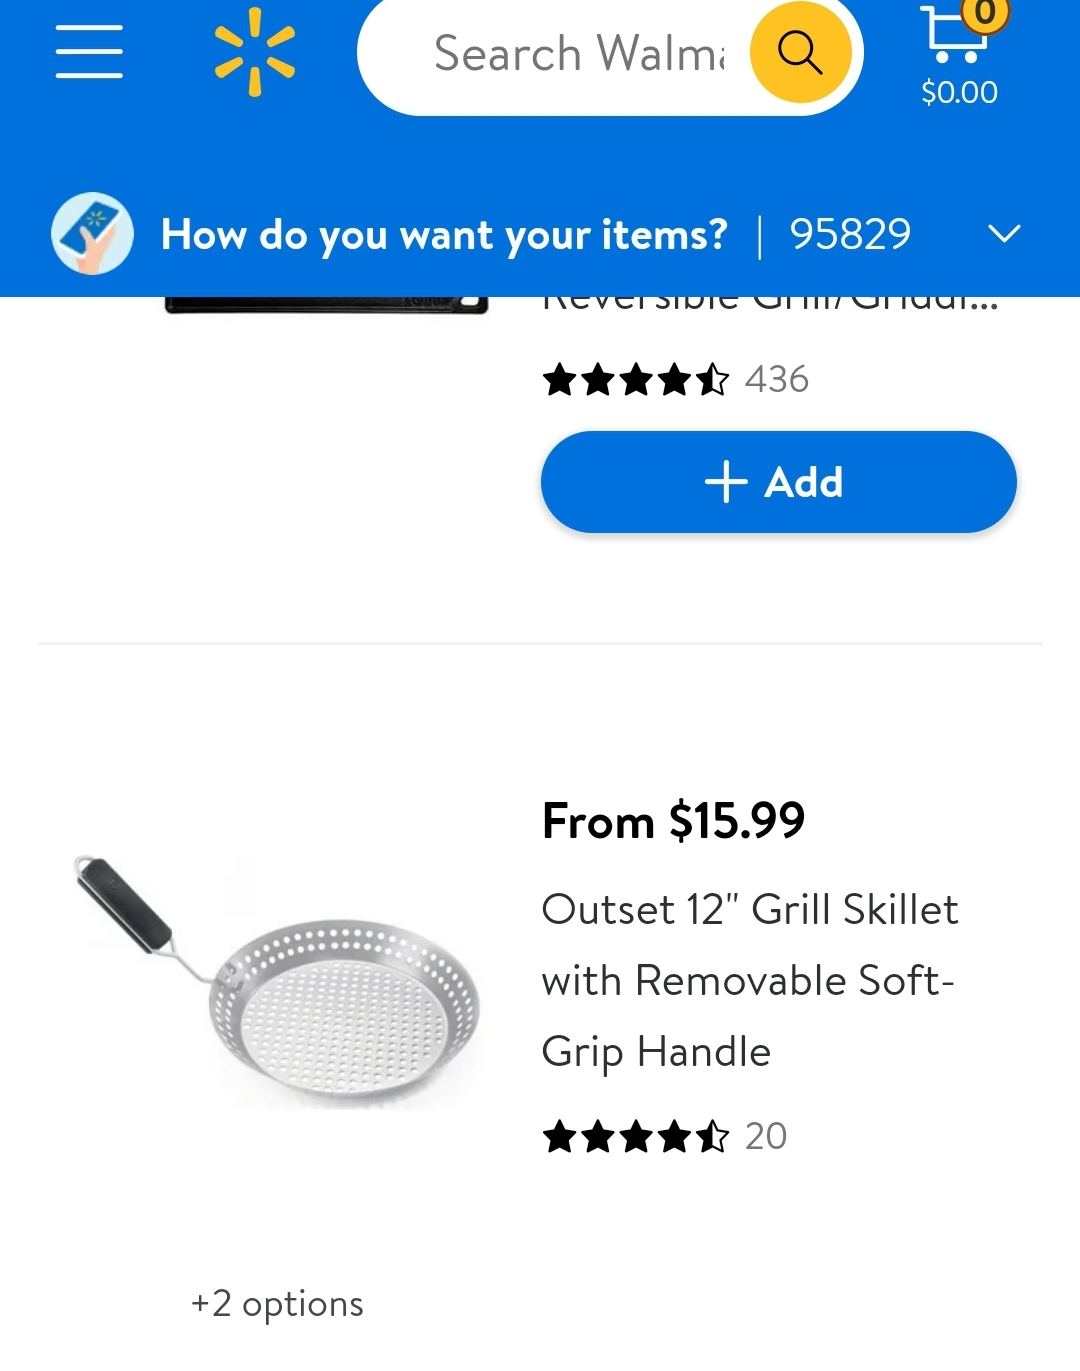Open the Outset 12" Grill Skillet title link
Screen dimensions: 1080x1371
[x=749, y=980]
